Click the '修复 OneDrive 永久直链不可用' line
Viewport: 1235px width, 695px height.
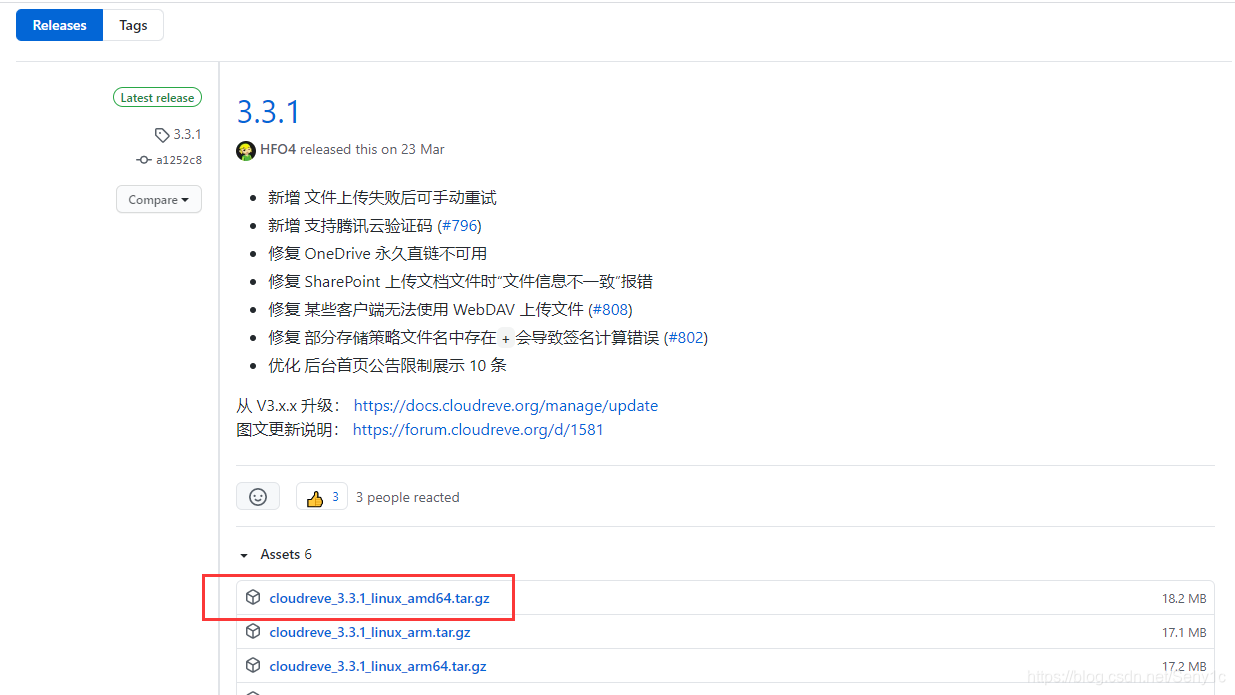tap(378, 253)
